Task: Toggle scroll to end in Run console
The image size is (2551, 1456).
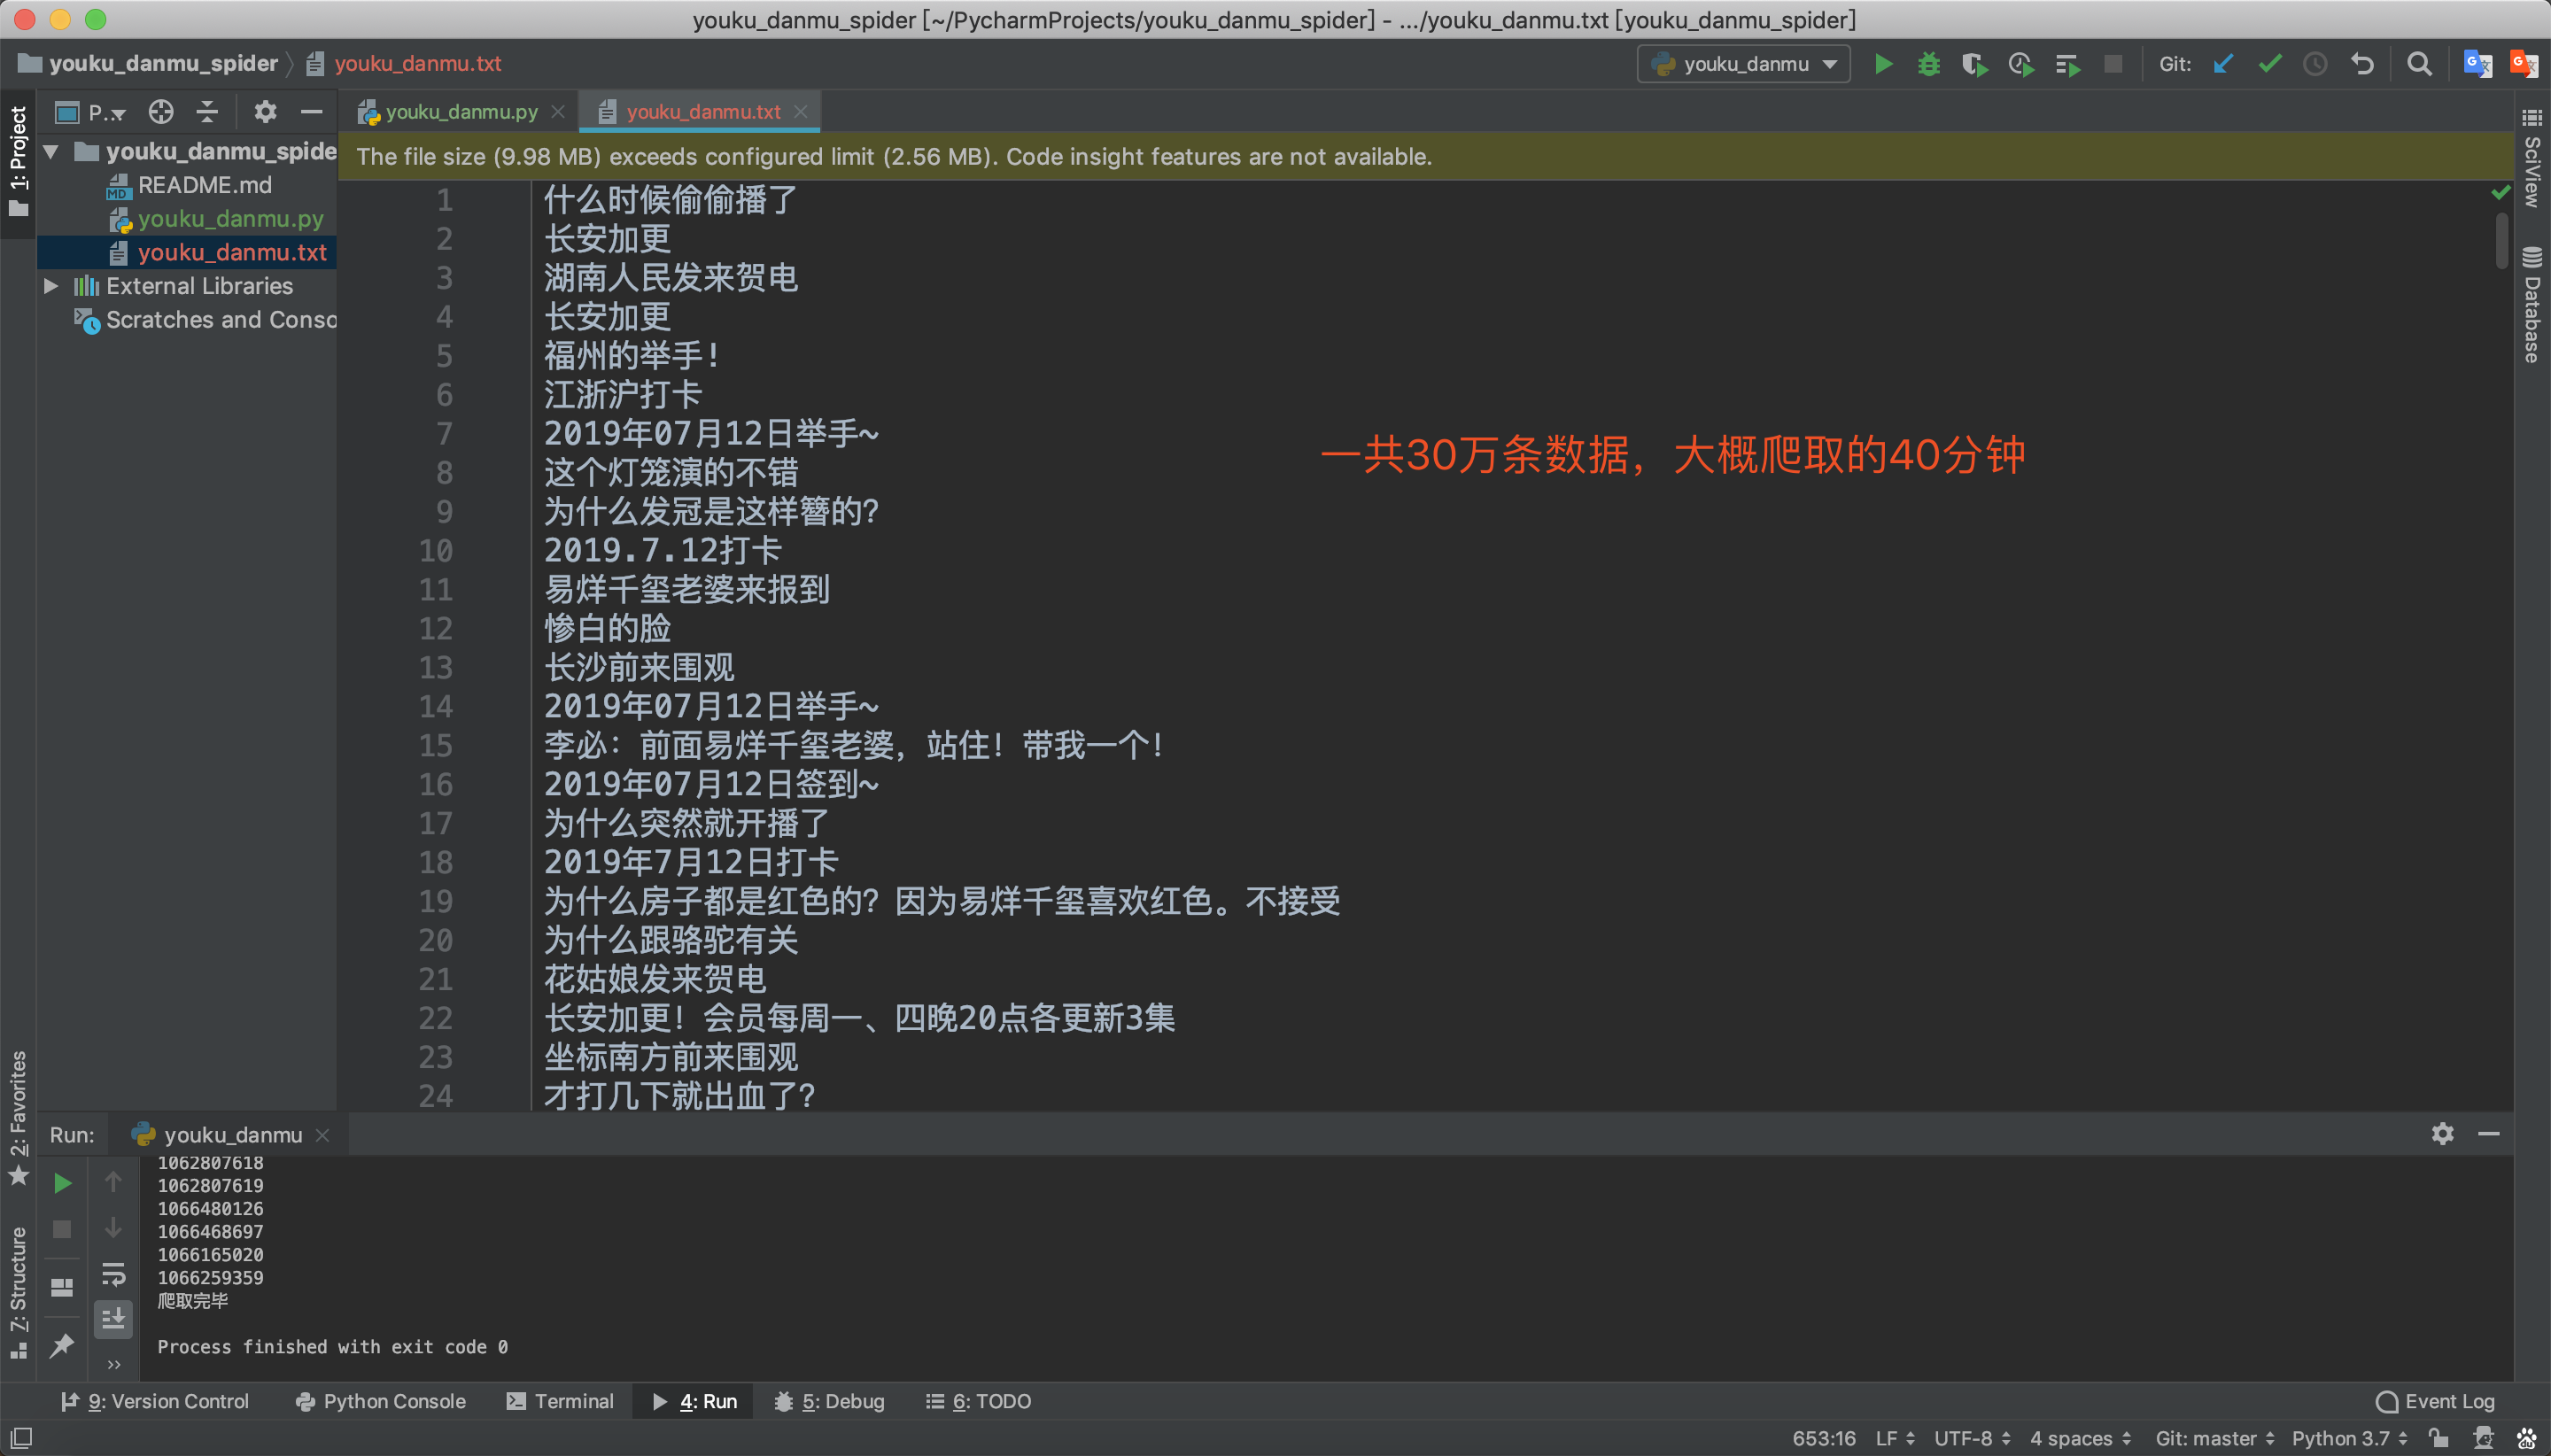Action: (x=113, y=1319)
